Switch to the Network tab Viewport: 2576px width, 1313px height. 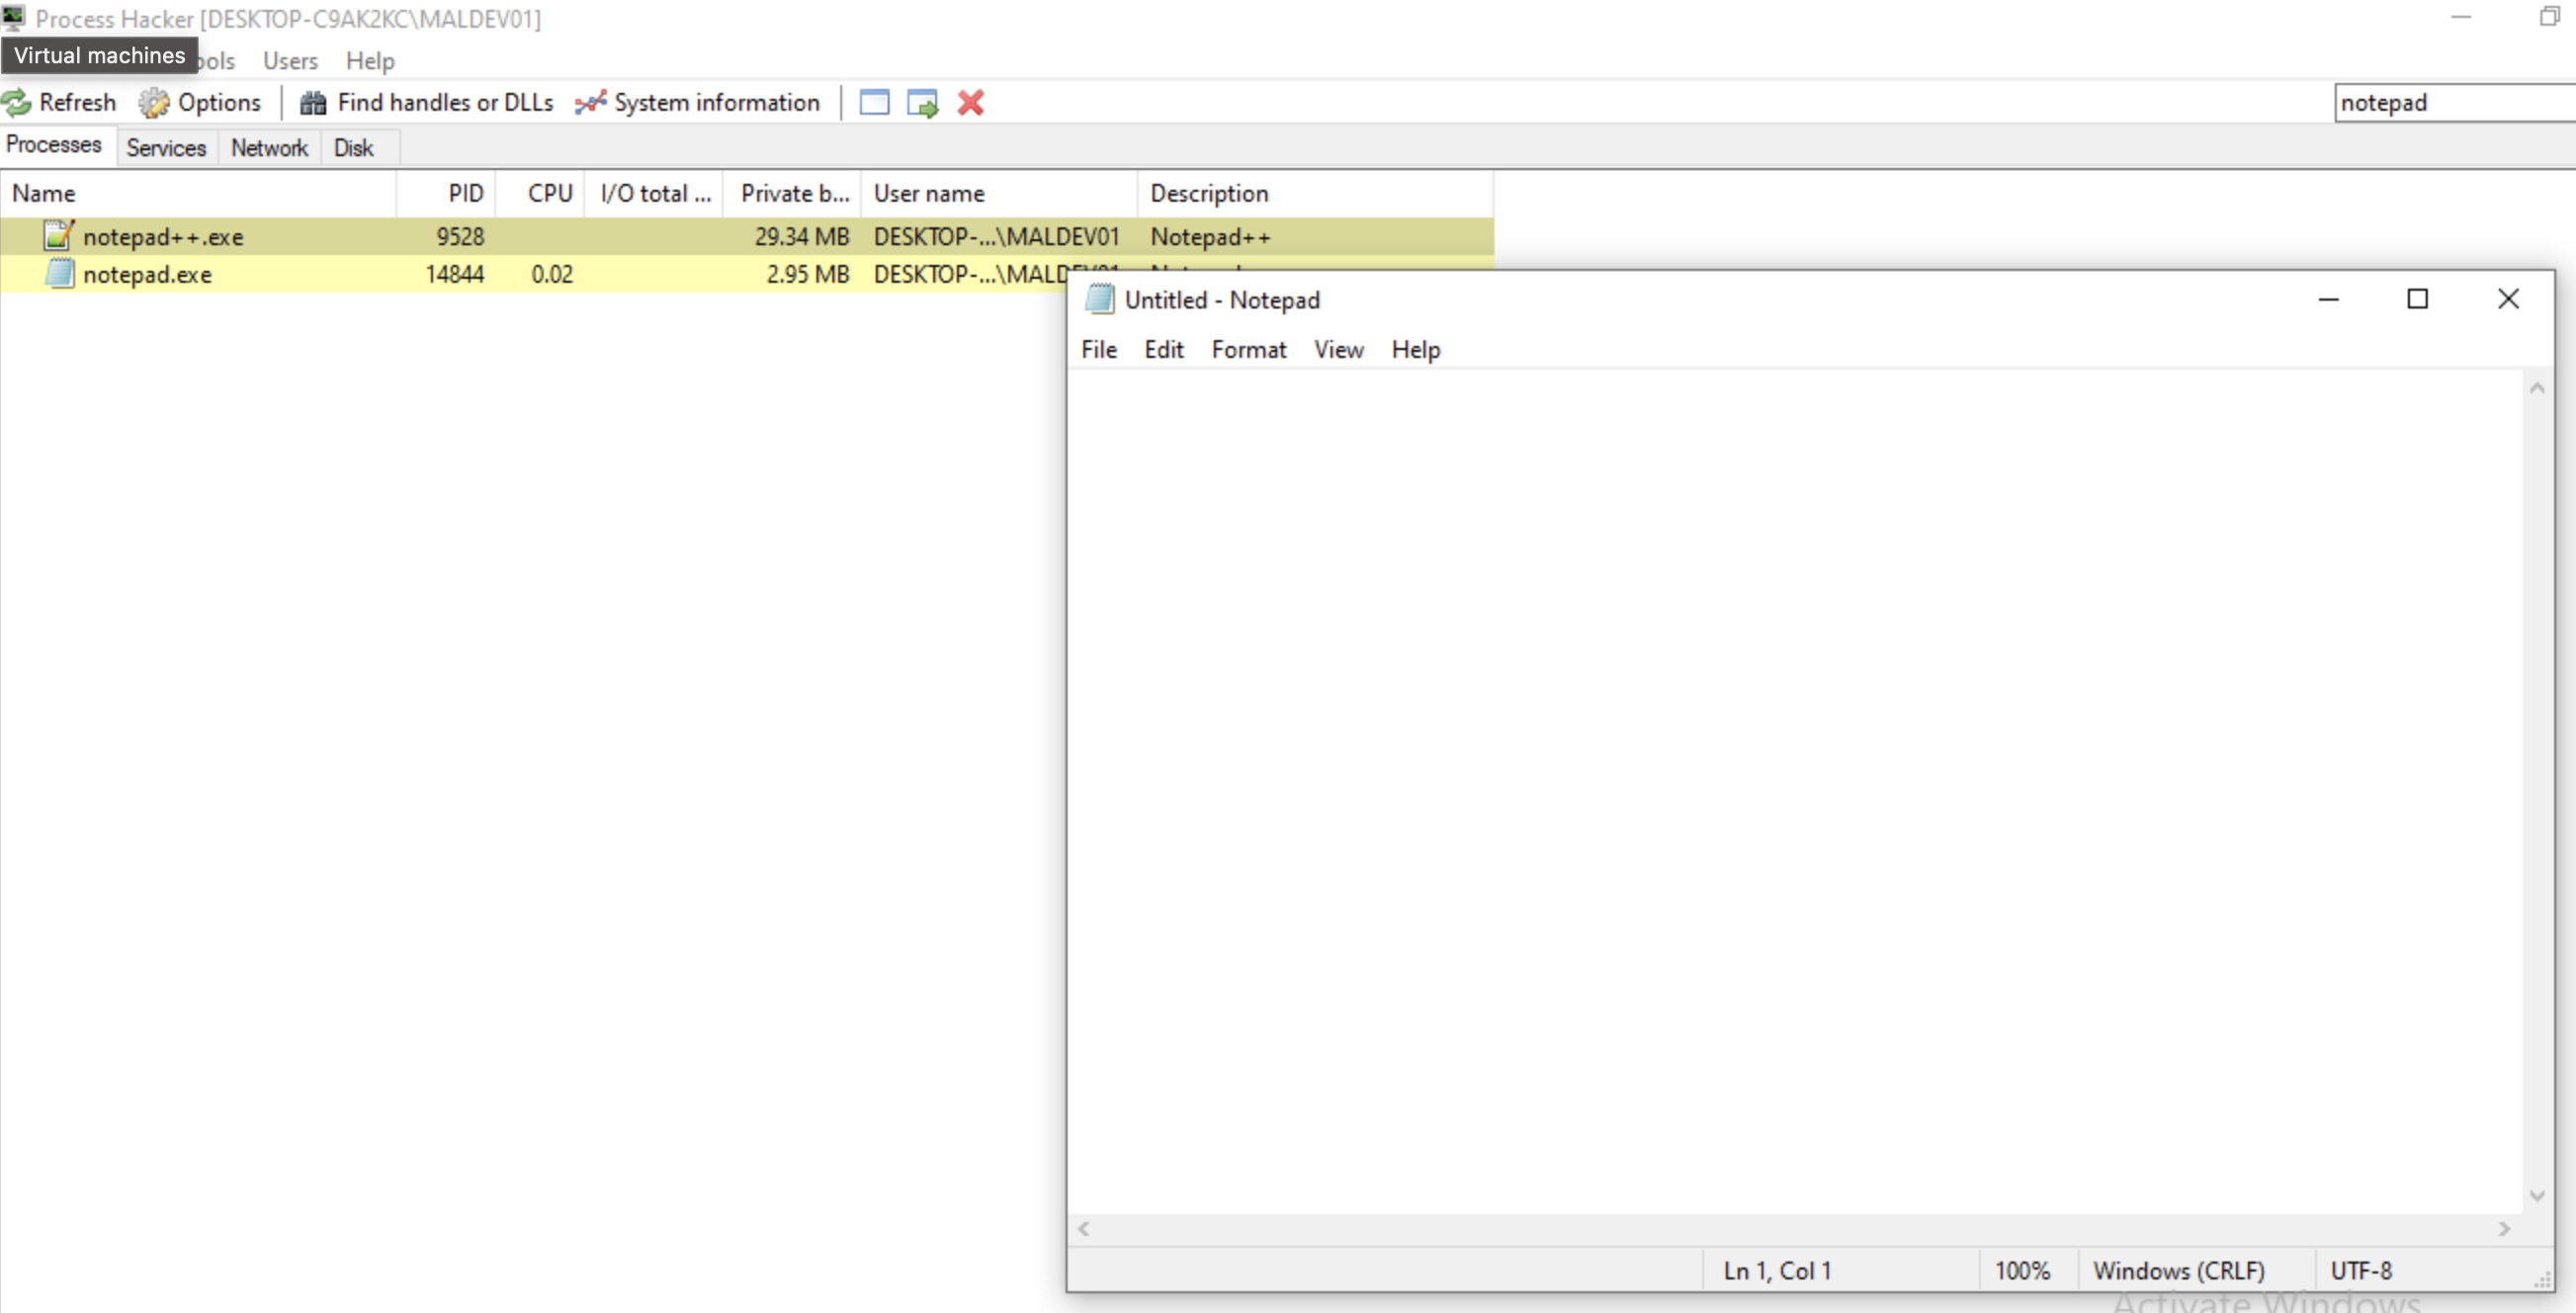269,148
